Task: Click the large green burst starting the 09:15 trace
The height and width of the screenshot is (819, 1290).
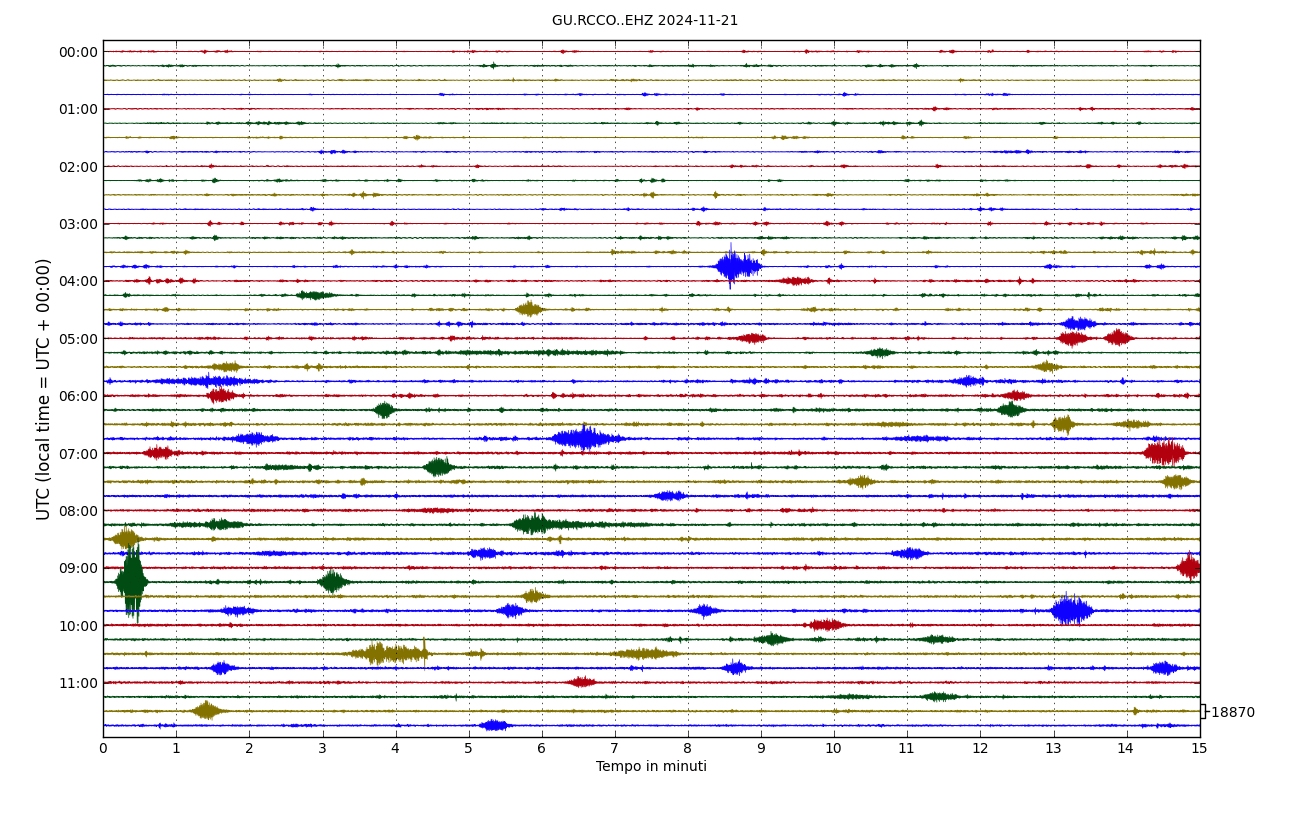Action: (x=132, y=581)
